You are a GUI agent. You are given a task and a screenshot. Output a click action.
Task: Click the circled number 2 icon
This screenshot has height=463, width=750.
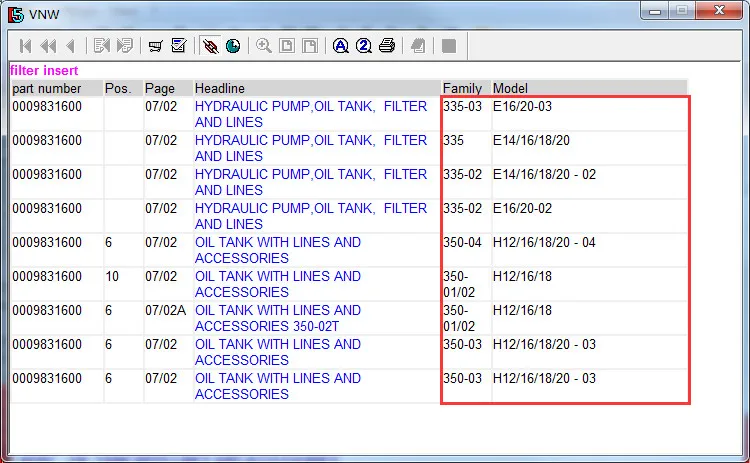point(364,46)
